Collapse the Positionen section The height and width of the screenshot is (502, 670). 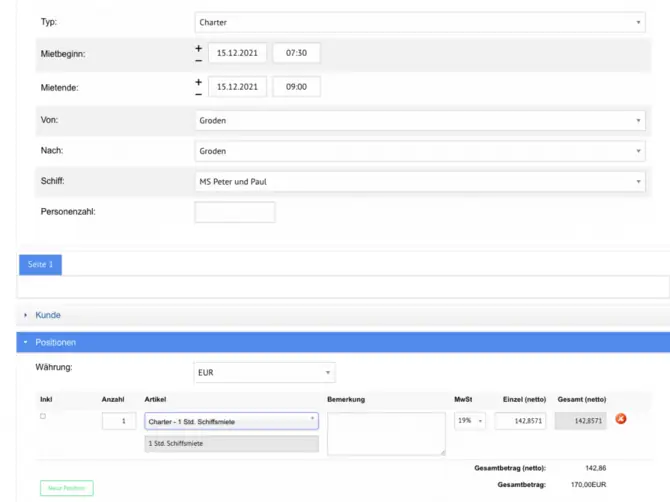[x=56, y=342]
